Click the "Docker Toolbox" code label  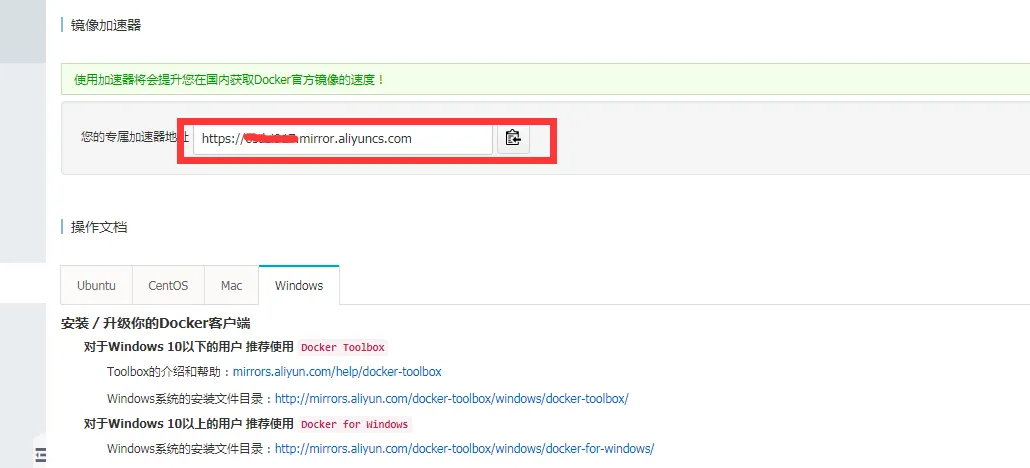(x=342, y=347)
